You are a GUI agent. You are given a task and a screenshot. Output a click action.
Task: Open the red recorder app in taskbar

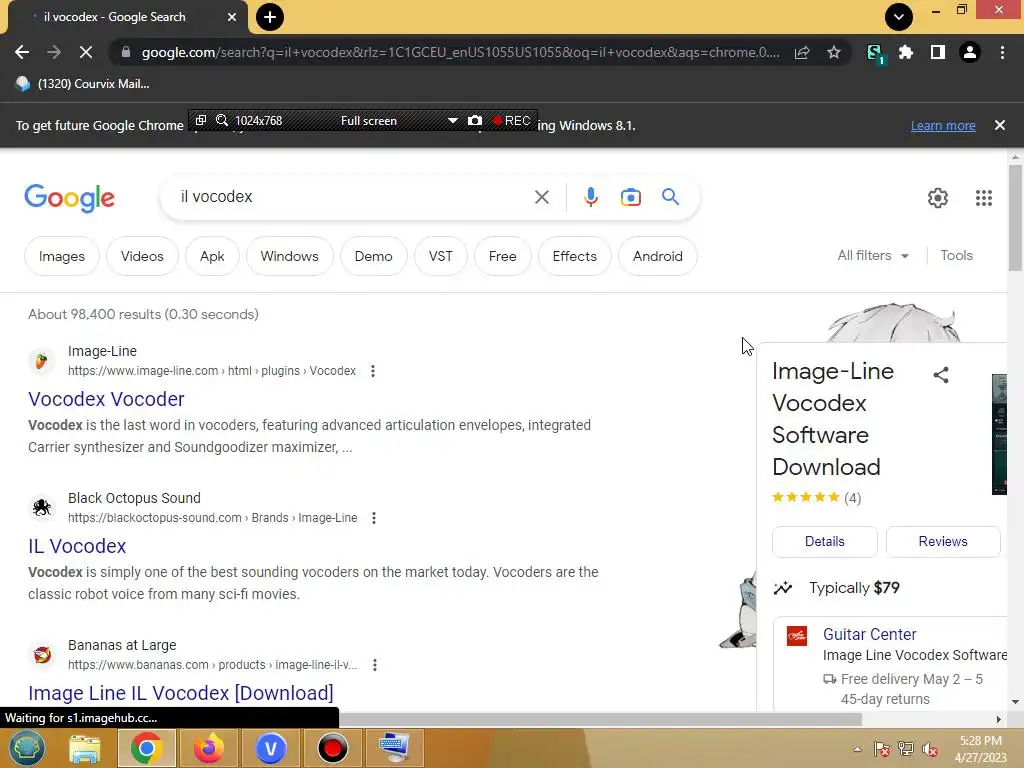point(332,748)
